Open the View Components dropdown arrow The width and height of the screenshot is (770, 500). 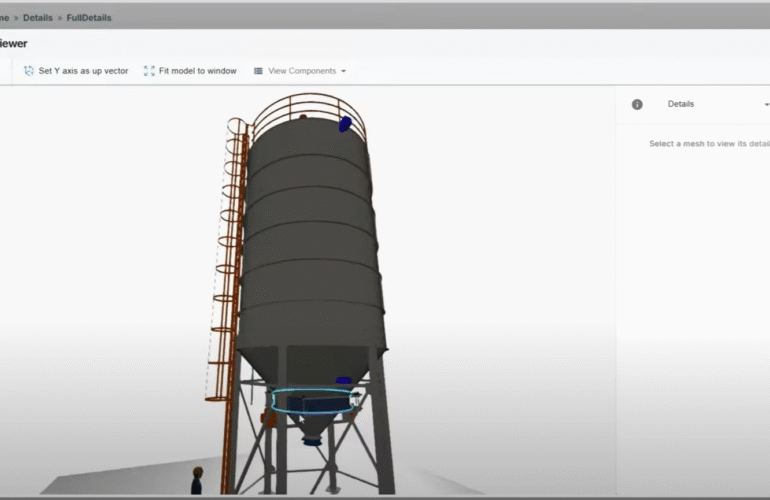344,71
